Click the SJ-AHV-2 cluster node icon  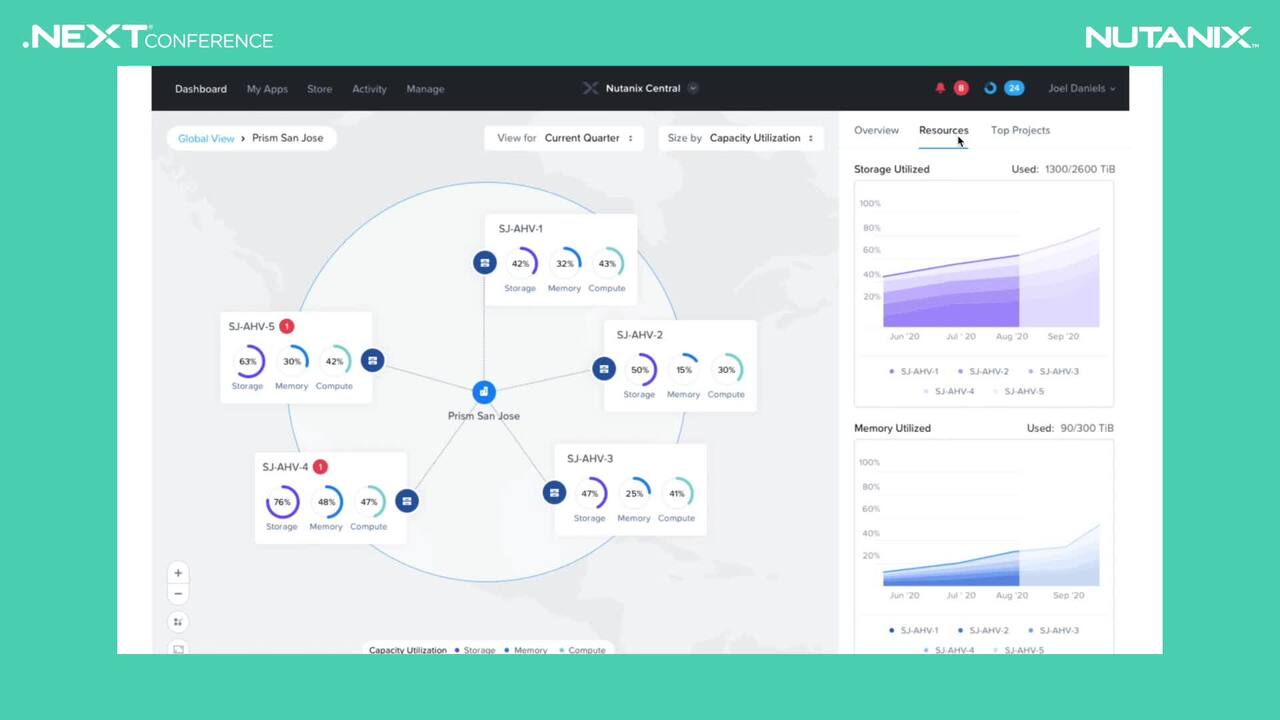(603, 369)
